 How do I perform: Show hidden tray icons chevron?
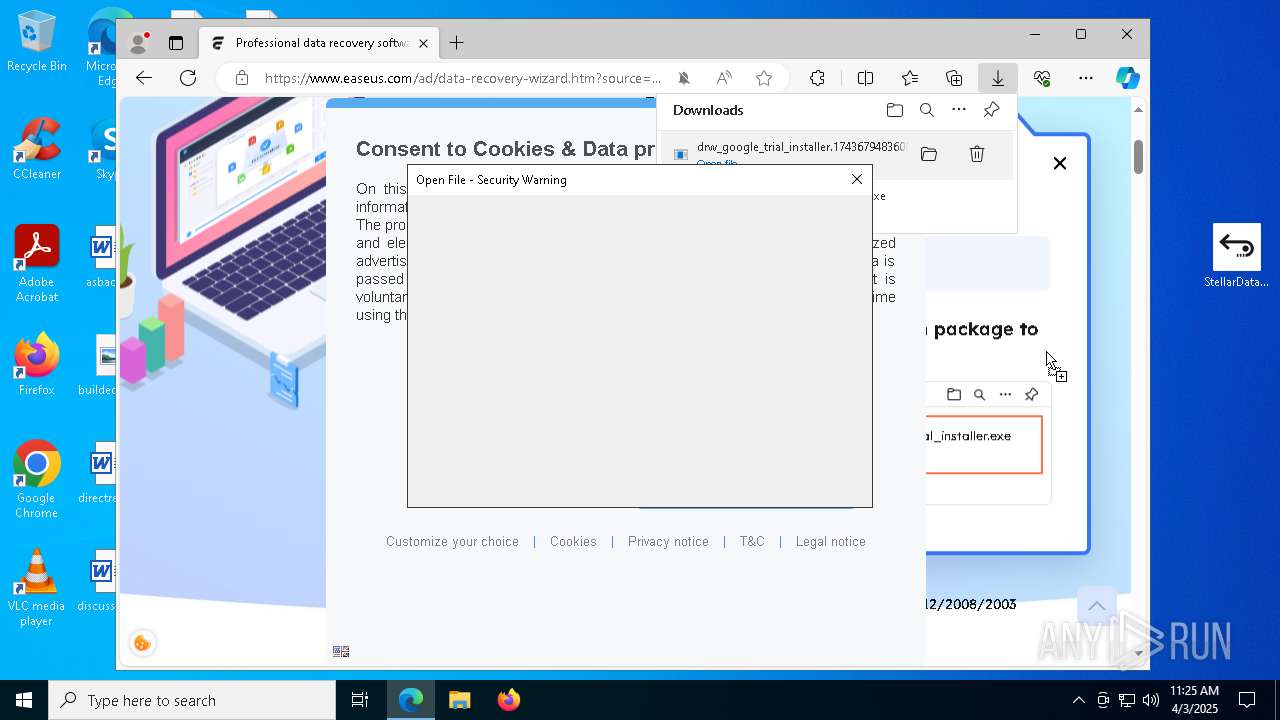pyautogui.click(x=1078, y=700)
